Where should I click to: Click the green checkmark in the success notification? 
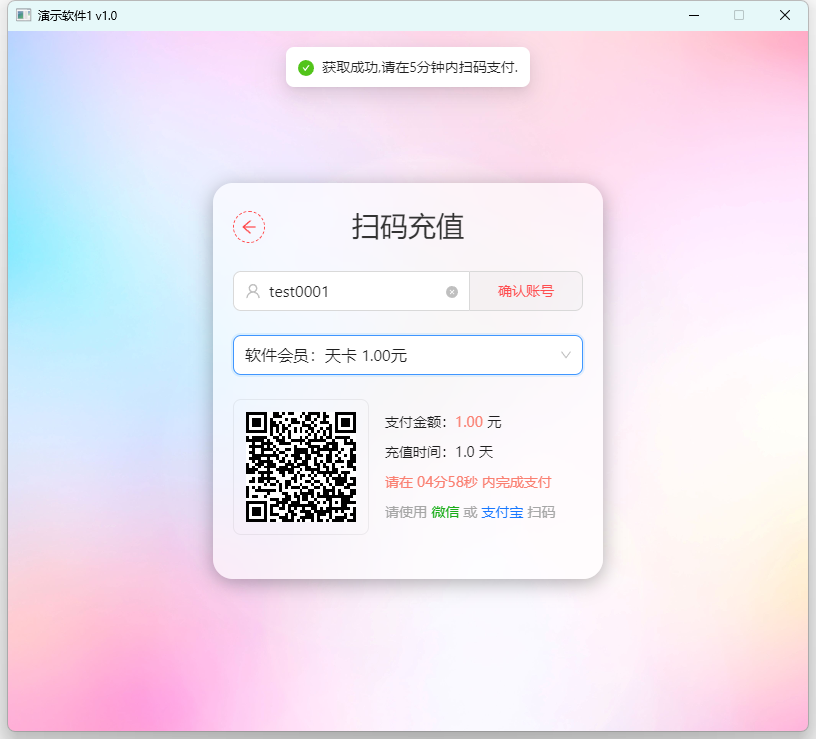click(x=306, y=68)
